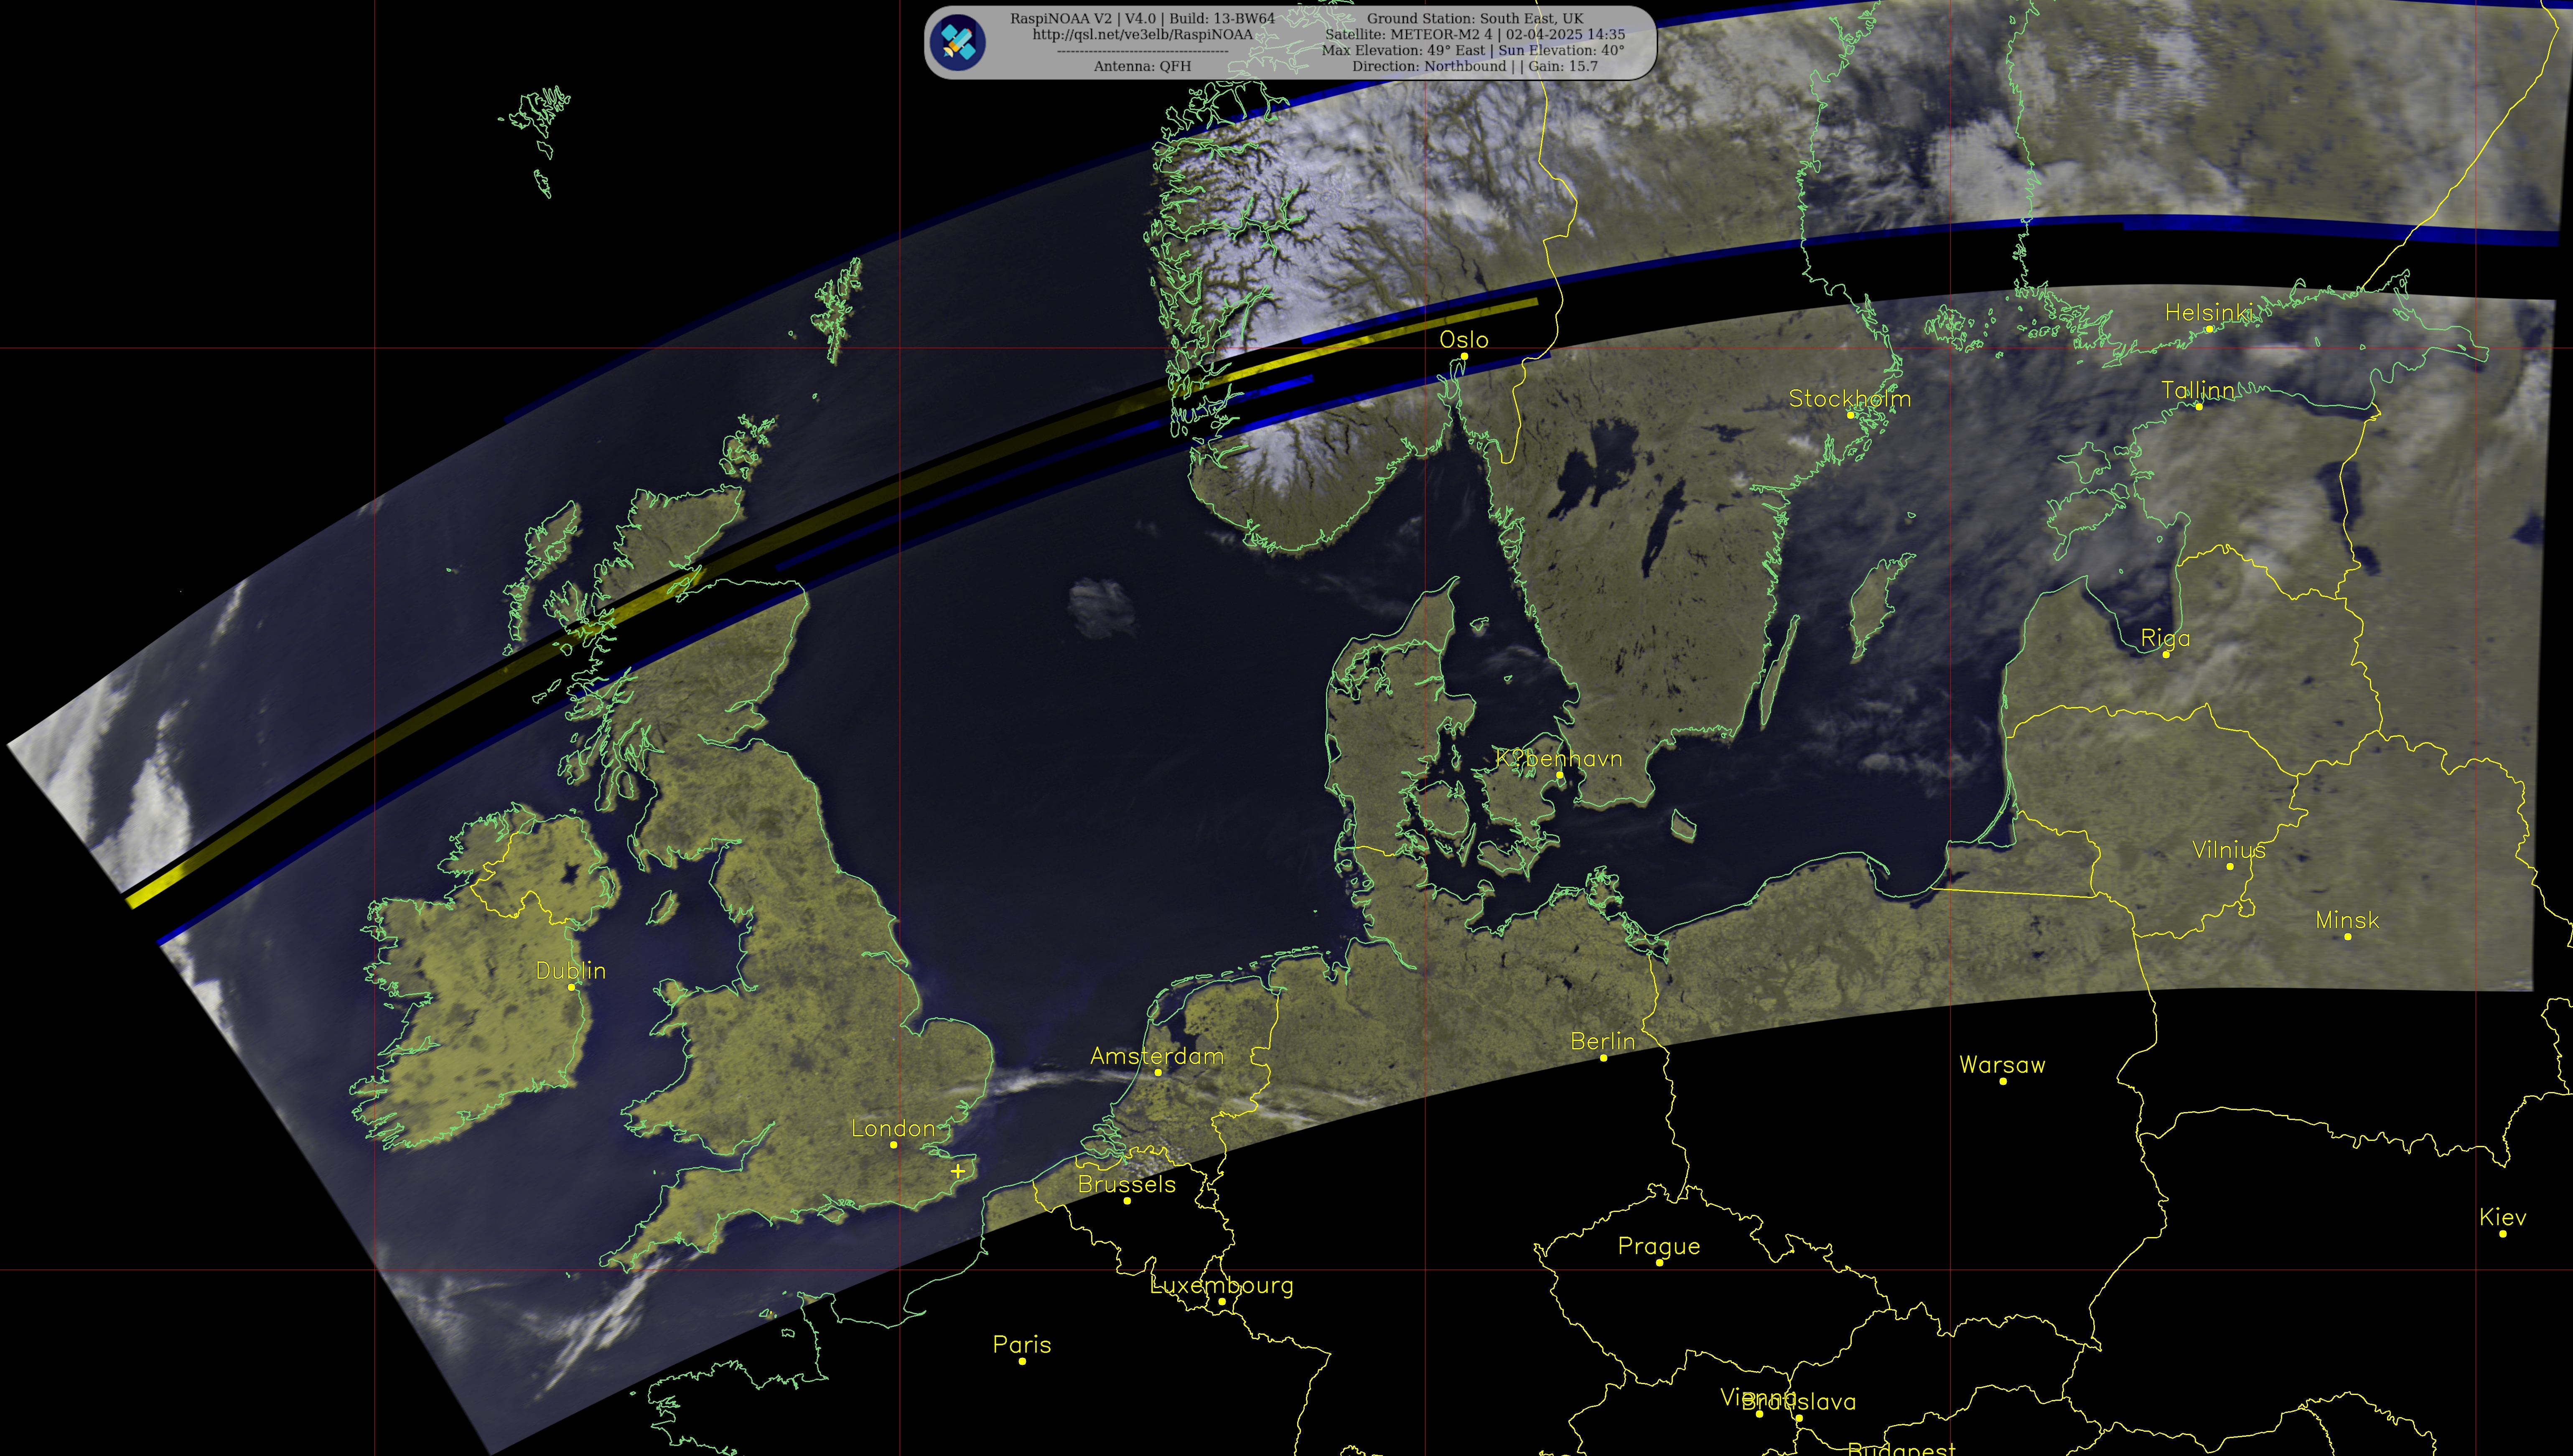Select the Luxembourg city label
Screen dimensions: 2573x1456
click(x=1221, y=1285)
